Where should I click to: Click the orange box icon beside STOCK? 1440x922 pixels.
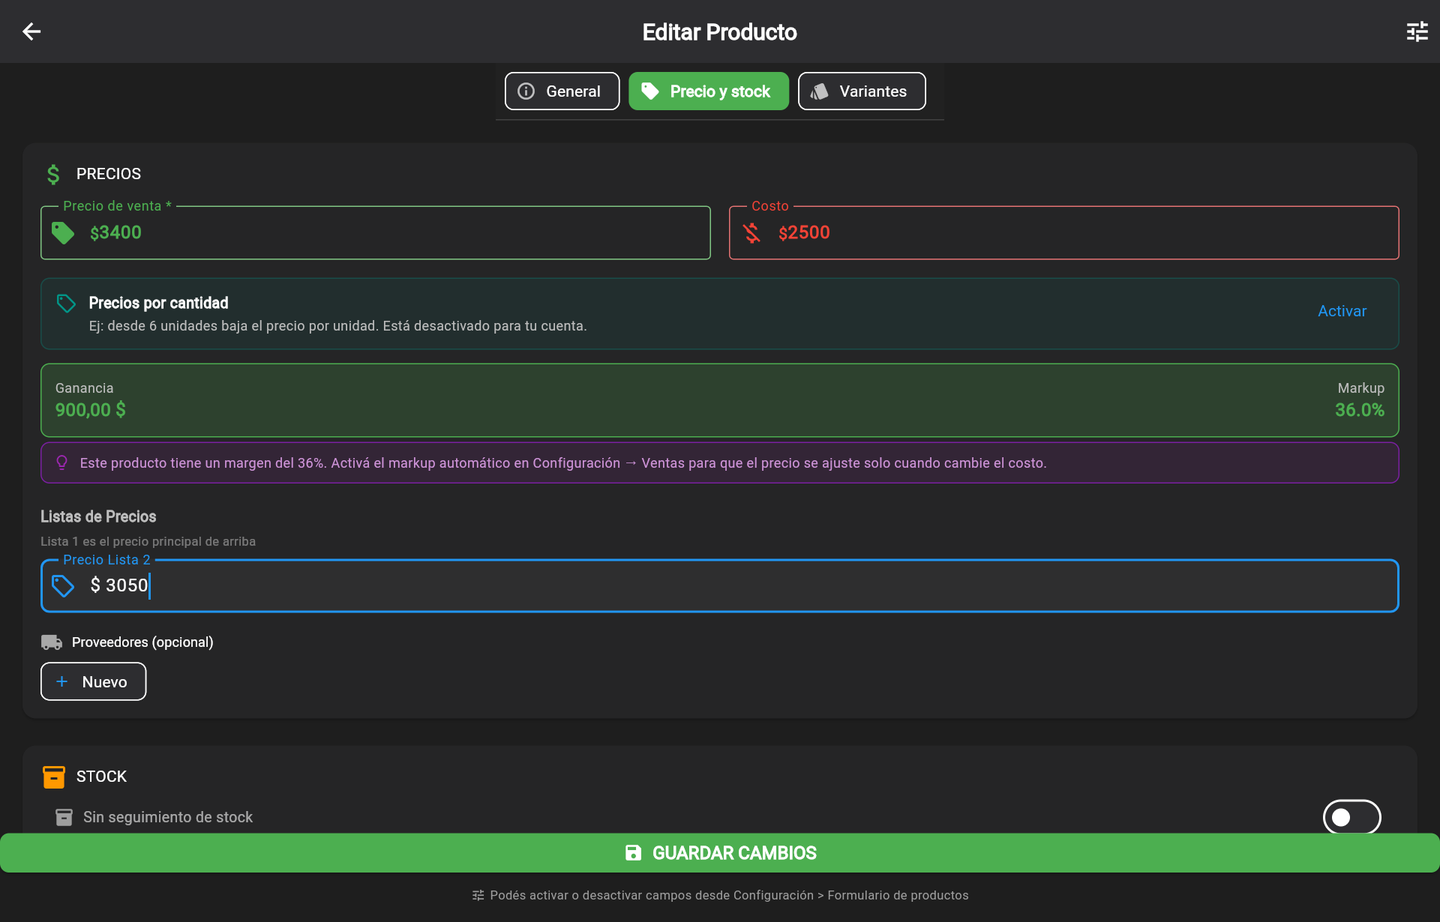point(54,777)
